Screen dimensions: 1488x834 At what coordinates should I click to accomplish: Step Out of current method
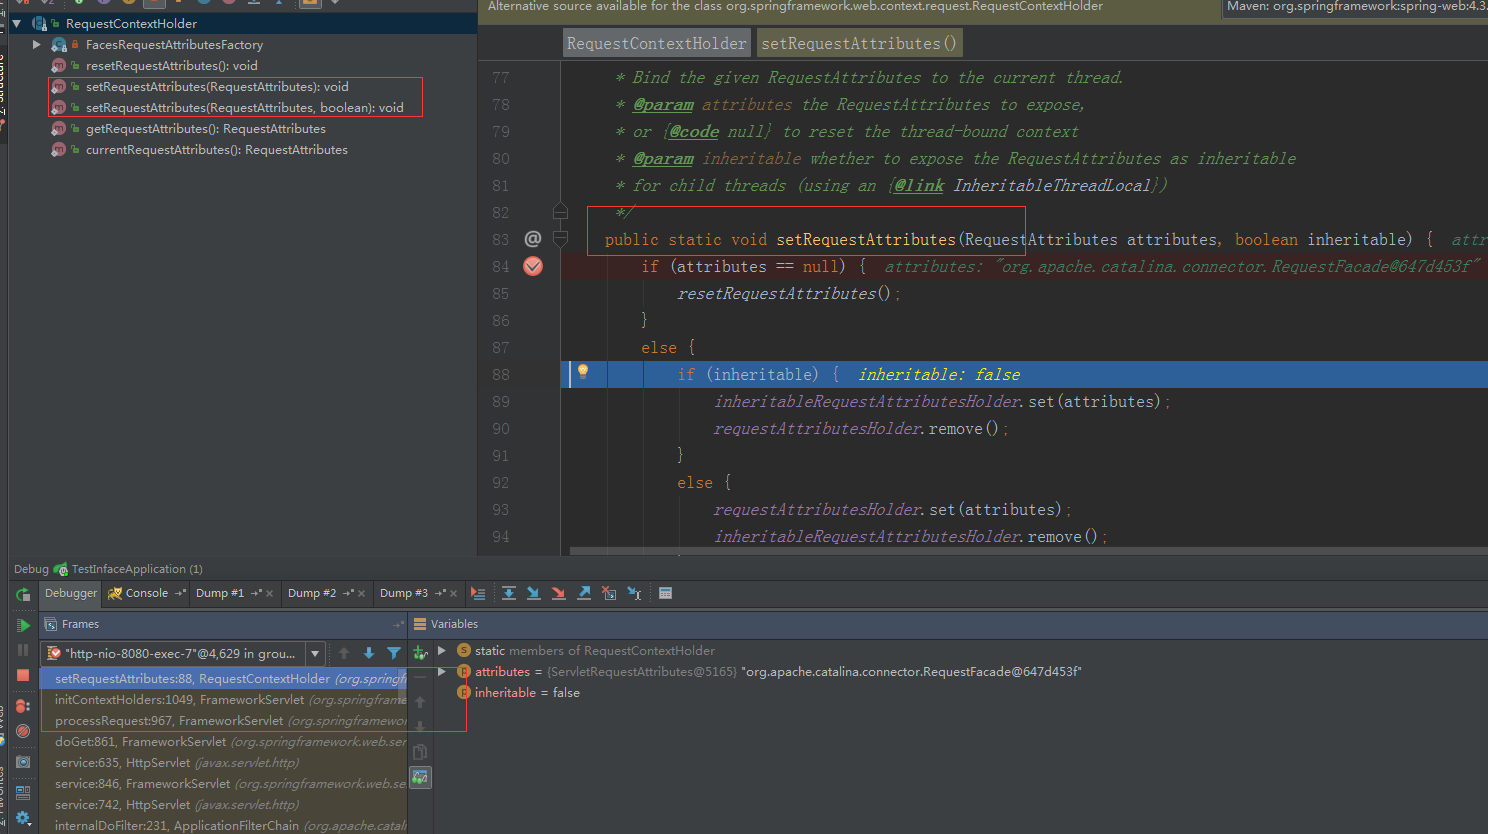[x=584, y=593]
